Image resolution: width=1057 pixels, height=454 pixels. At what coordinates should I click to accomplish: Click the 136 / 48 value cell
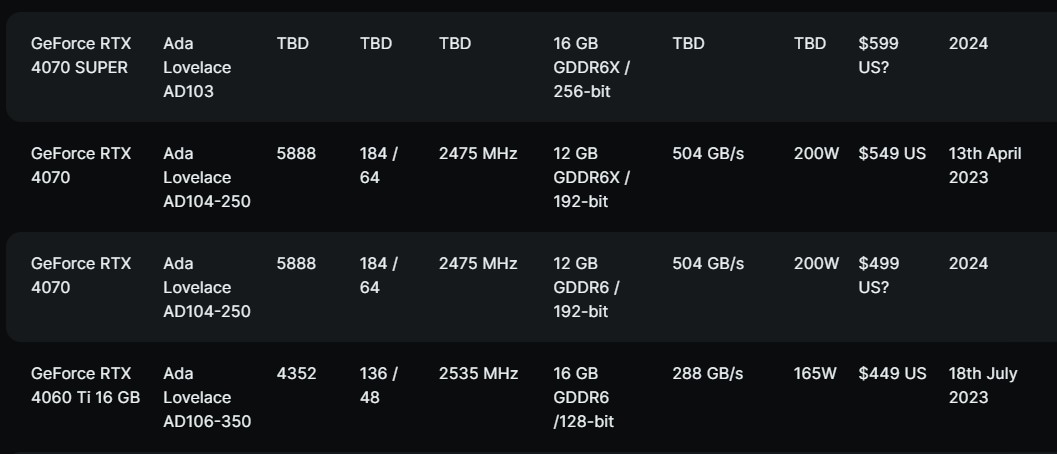point(378,385)
